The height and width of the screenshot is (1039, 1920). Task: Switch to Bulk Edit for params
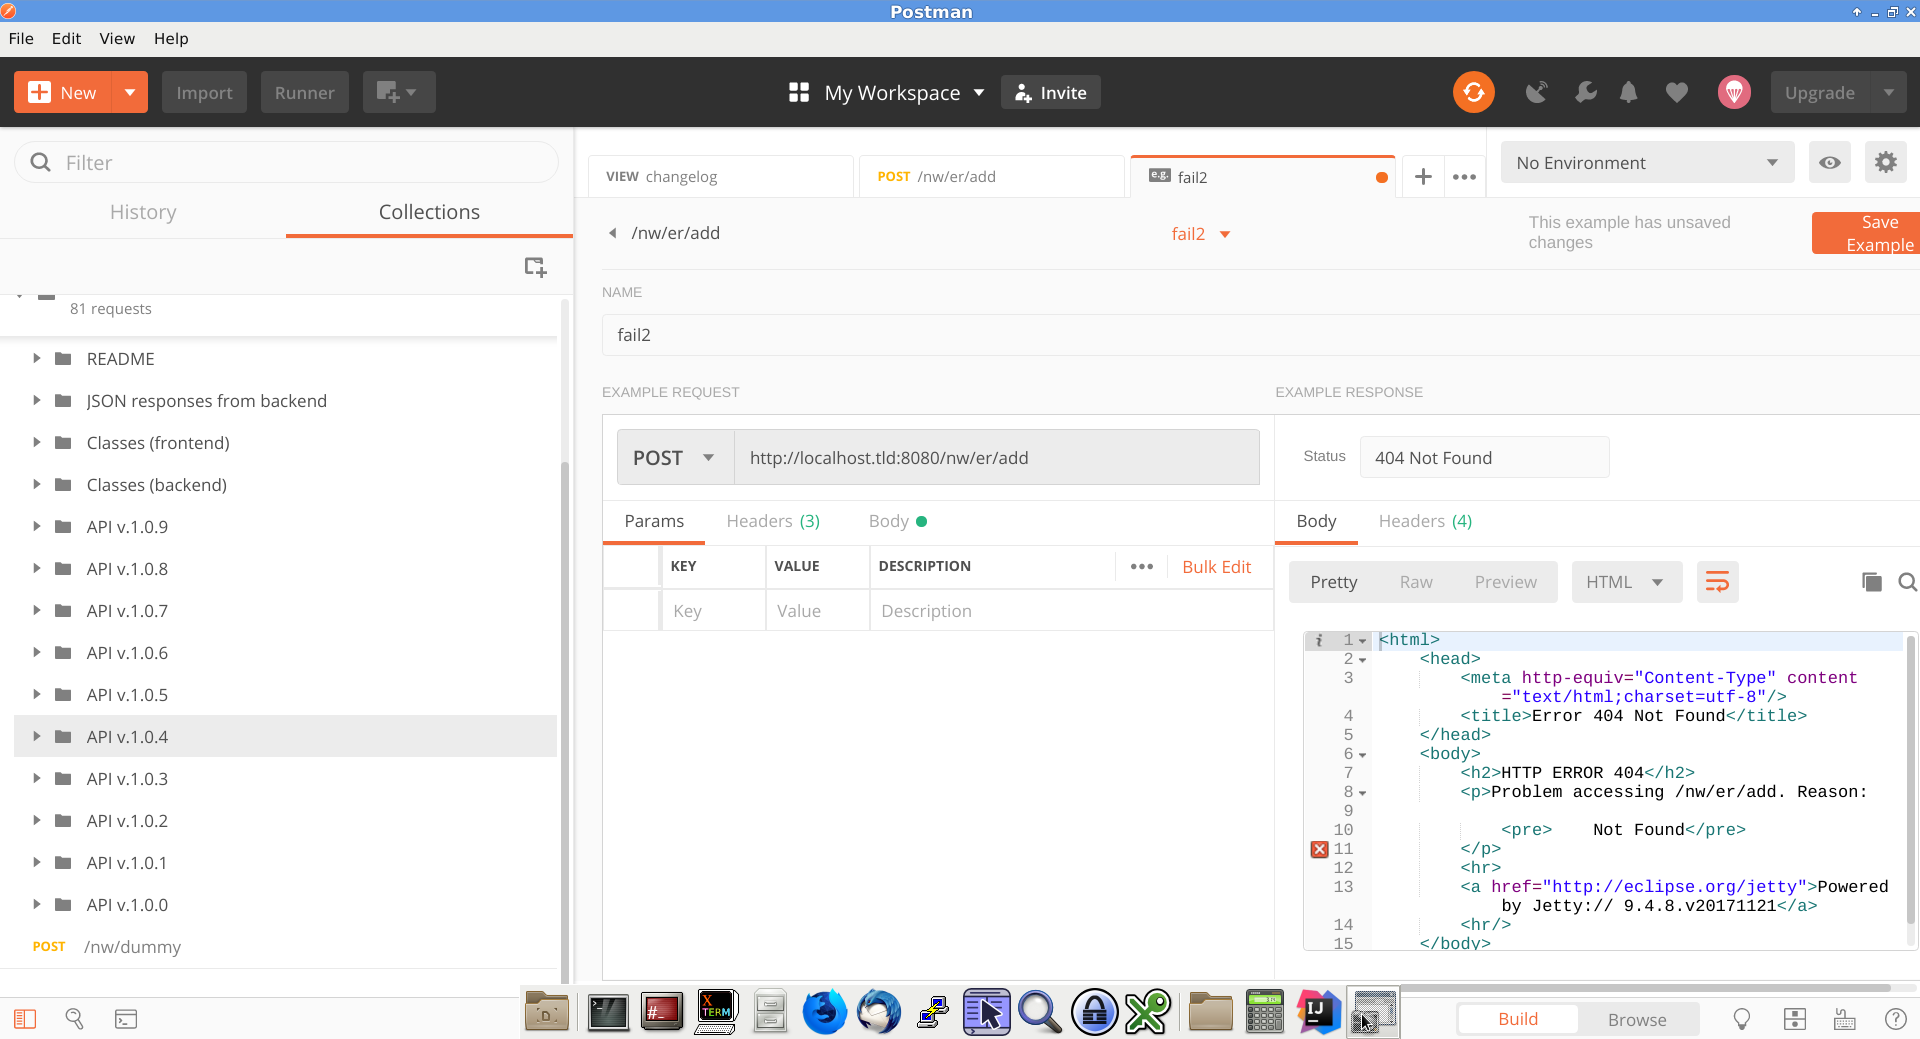coord(1217,567)
